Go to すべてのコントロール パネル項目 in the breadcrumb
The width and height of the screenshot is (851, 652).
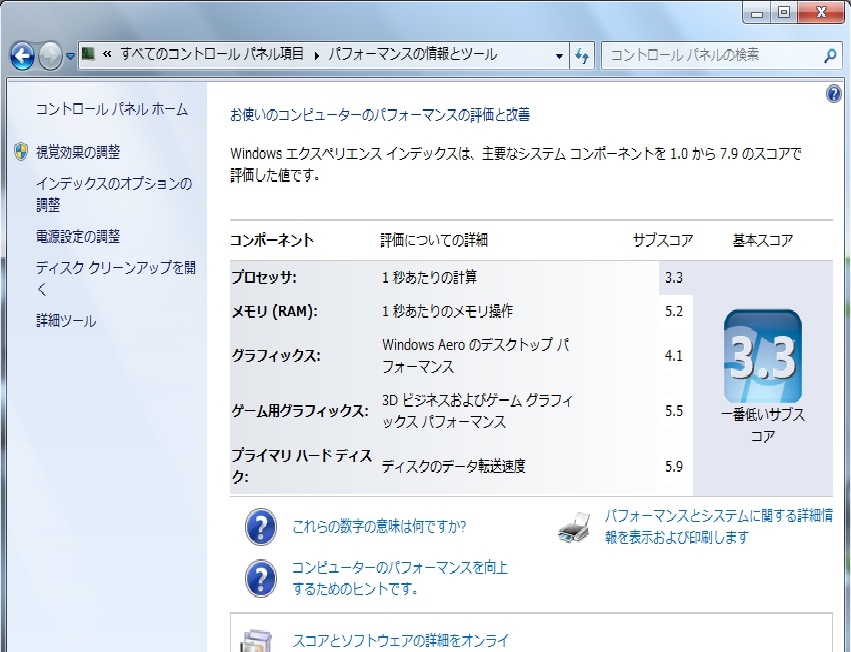pyautogui.click(x=211, y=55)
